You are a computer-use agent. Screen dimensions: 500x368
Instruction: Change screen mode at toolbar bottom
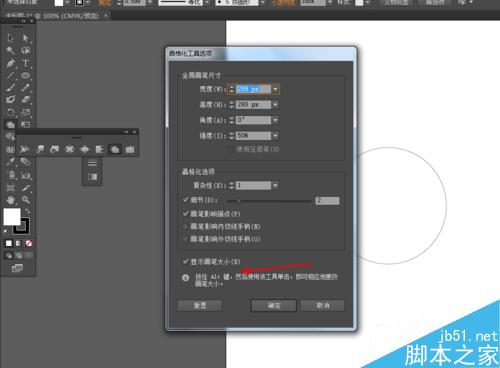click(17, 268)
